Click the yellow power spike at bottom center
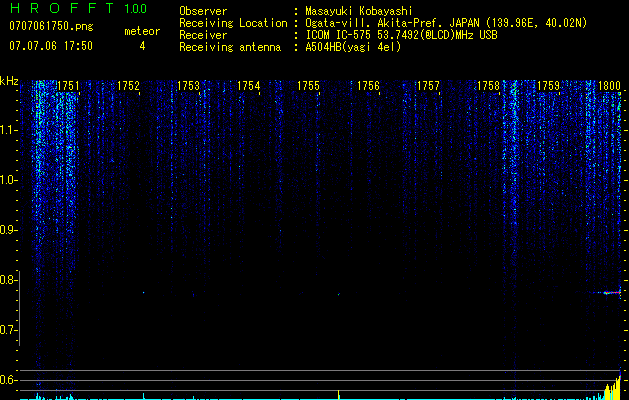 click(339, 394)
